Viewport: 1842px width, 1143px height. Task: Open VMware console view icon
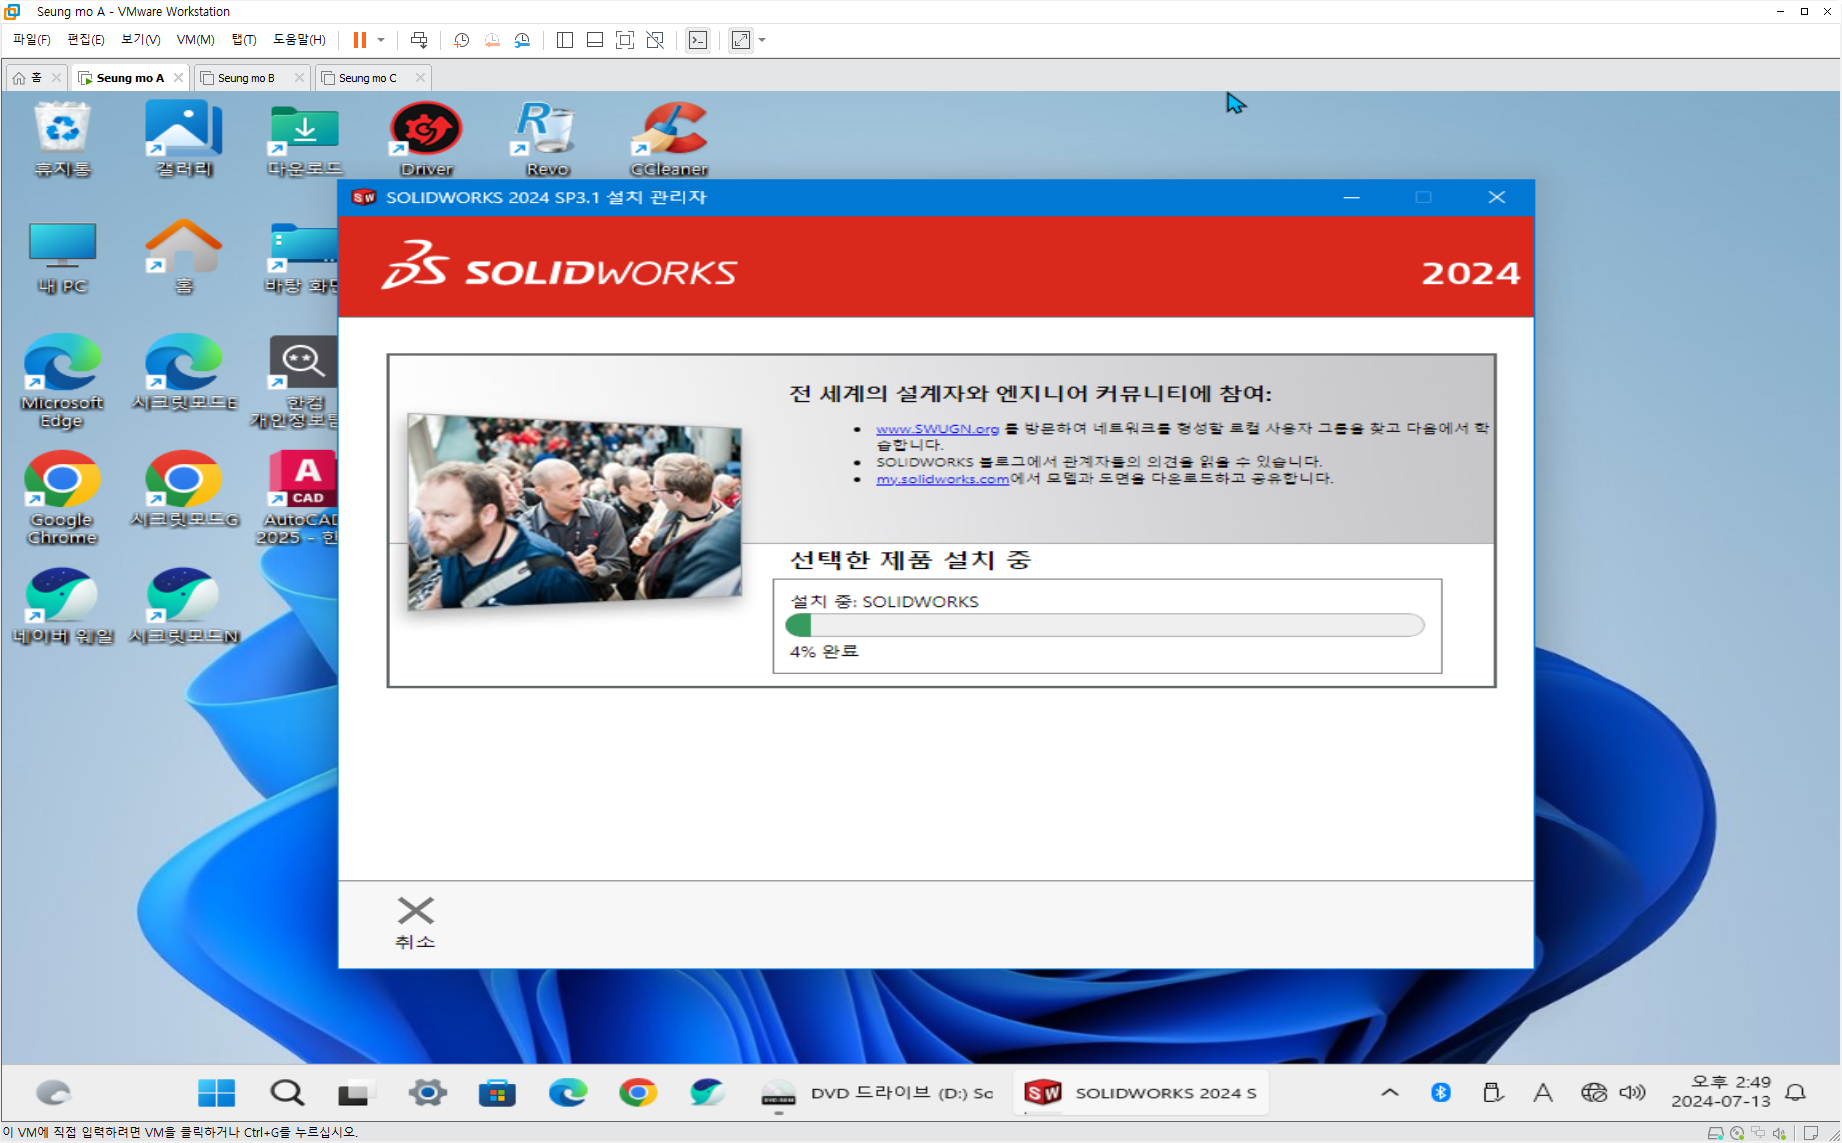tap(698, 40)
